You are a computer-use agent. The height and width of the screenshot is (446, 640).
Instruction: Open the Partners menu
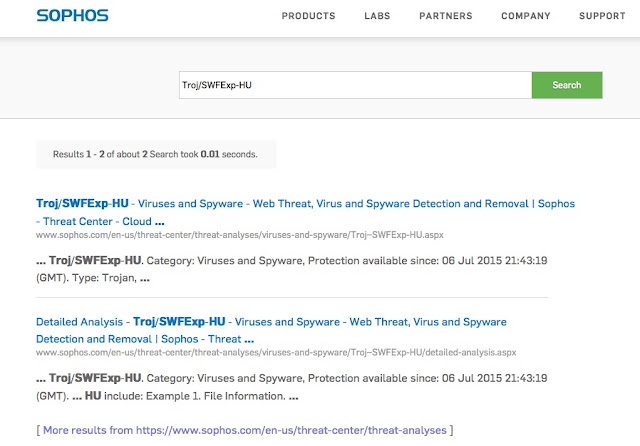tap(446, 16)
